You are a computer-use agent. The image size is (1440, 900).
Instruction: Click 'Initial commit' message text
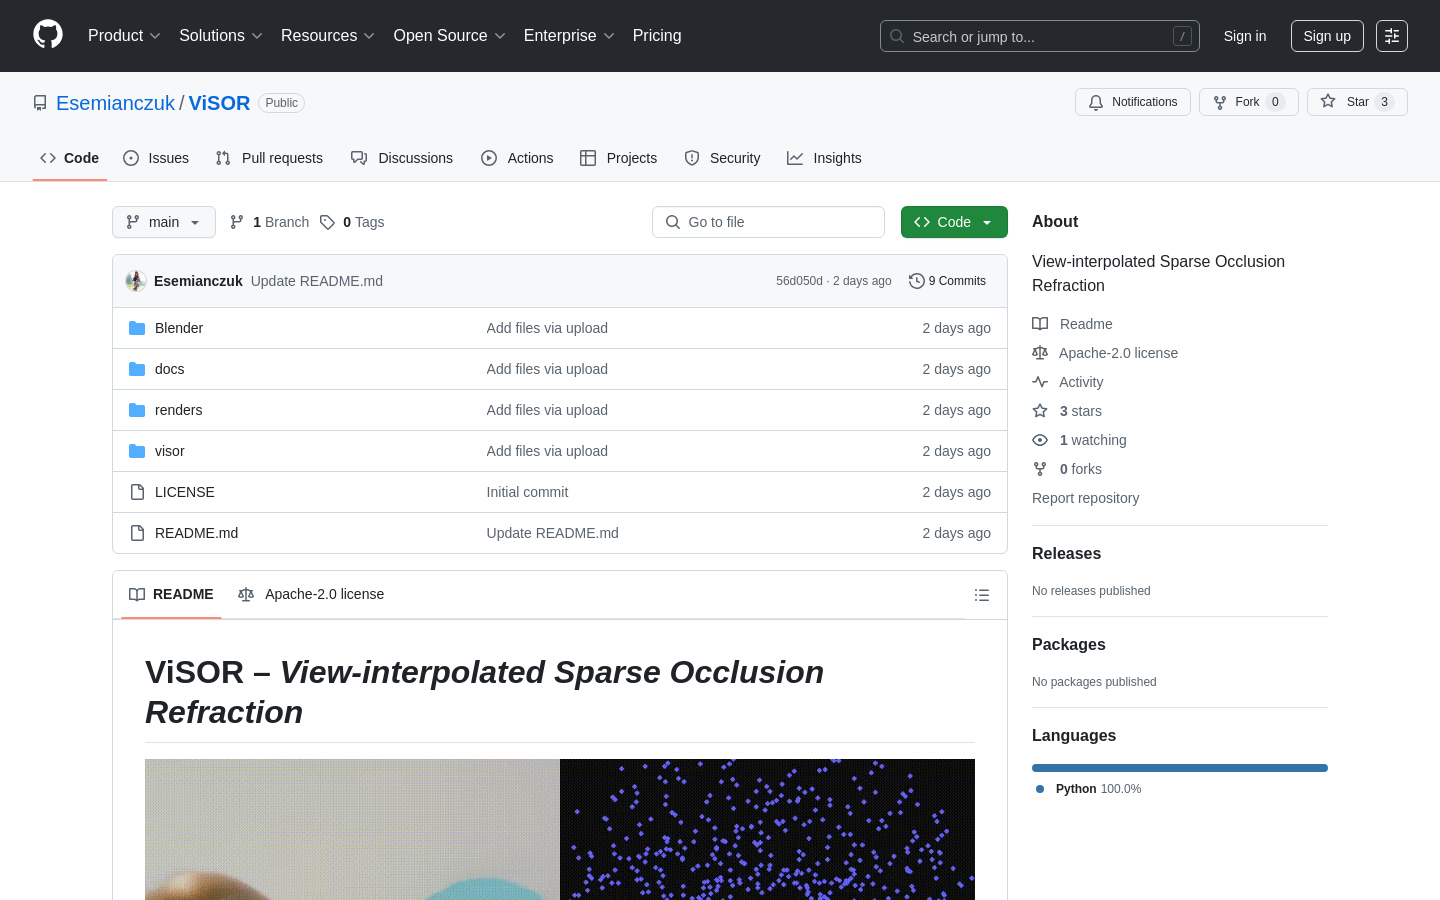click(527, 492)
